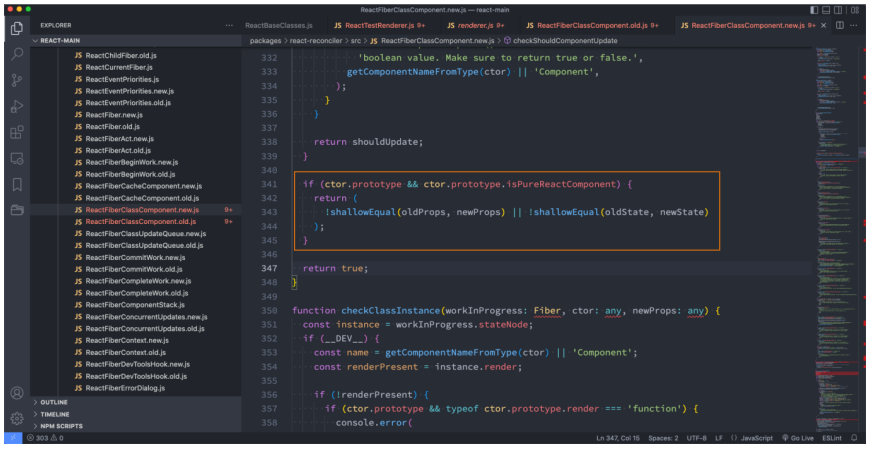The image size is (872, 449).
Task: Open the Run and Debug view
Action: pyautogui.click(x=16, y=106)
